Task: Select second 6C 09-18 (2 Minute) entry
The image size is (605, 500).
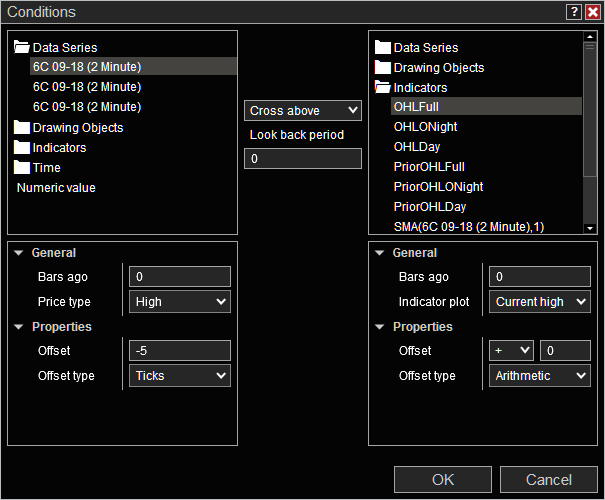Action: (87, 87)
